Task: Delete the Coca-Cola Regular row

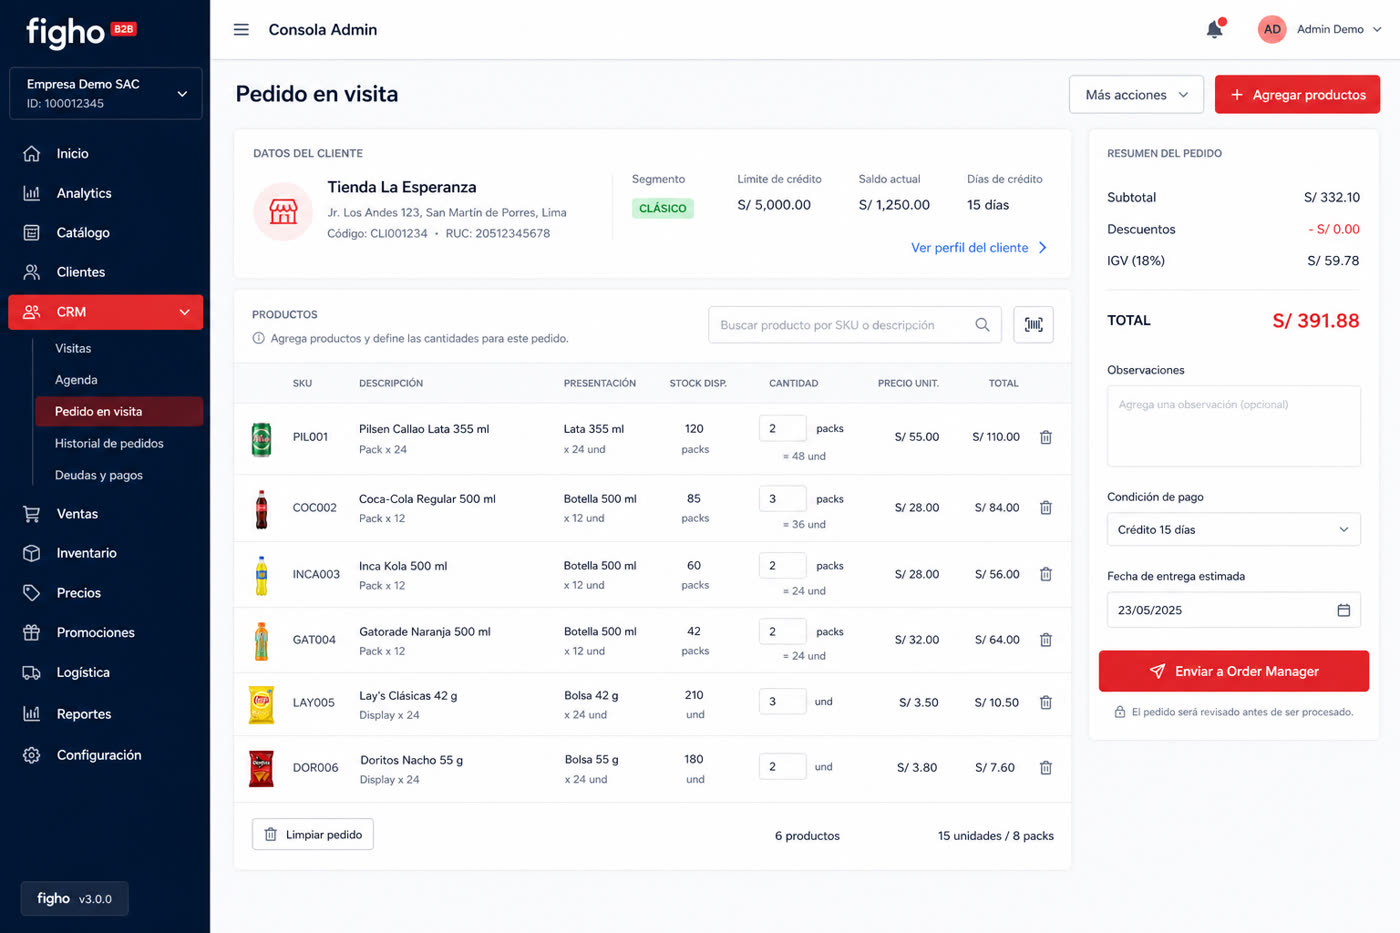Action: pyautogui.click(x=1046, y=508)
